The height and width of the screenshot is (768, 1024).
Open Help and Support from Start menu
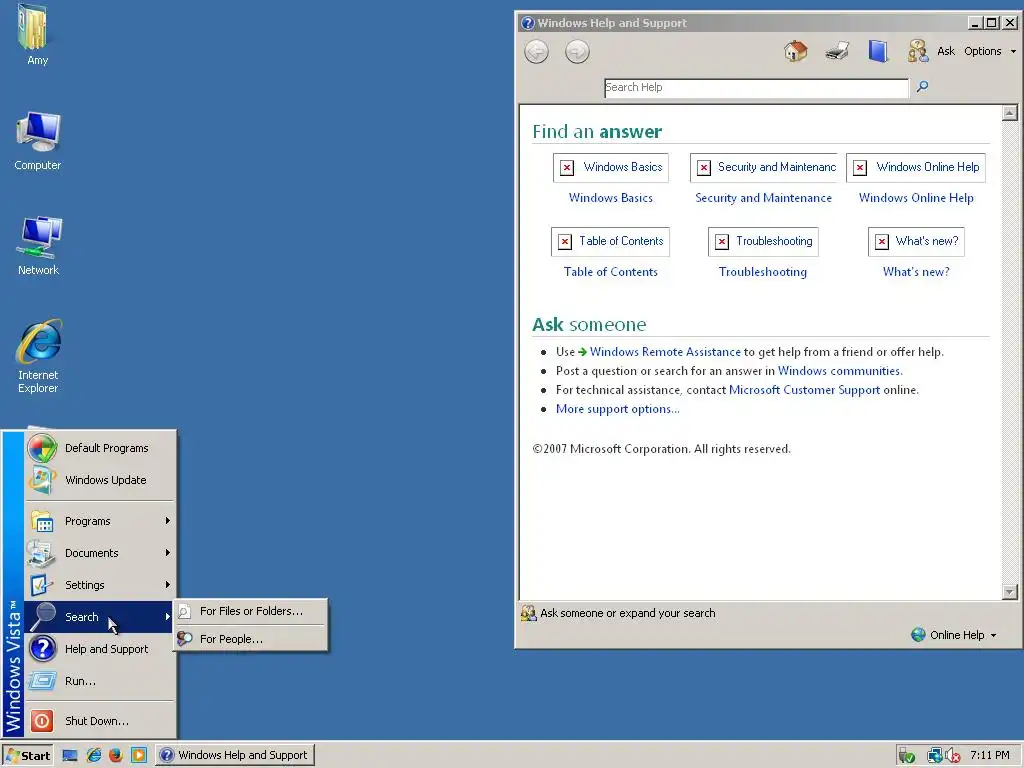pyautogui.click(x=101, y=649)
